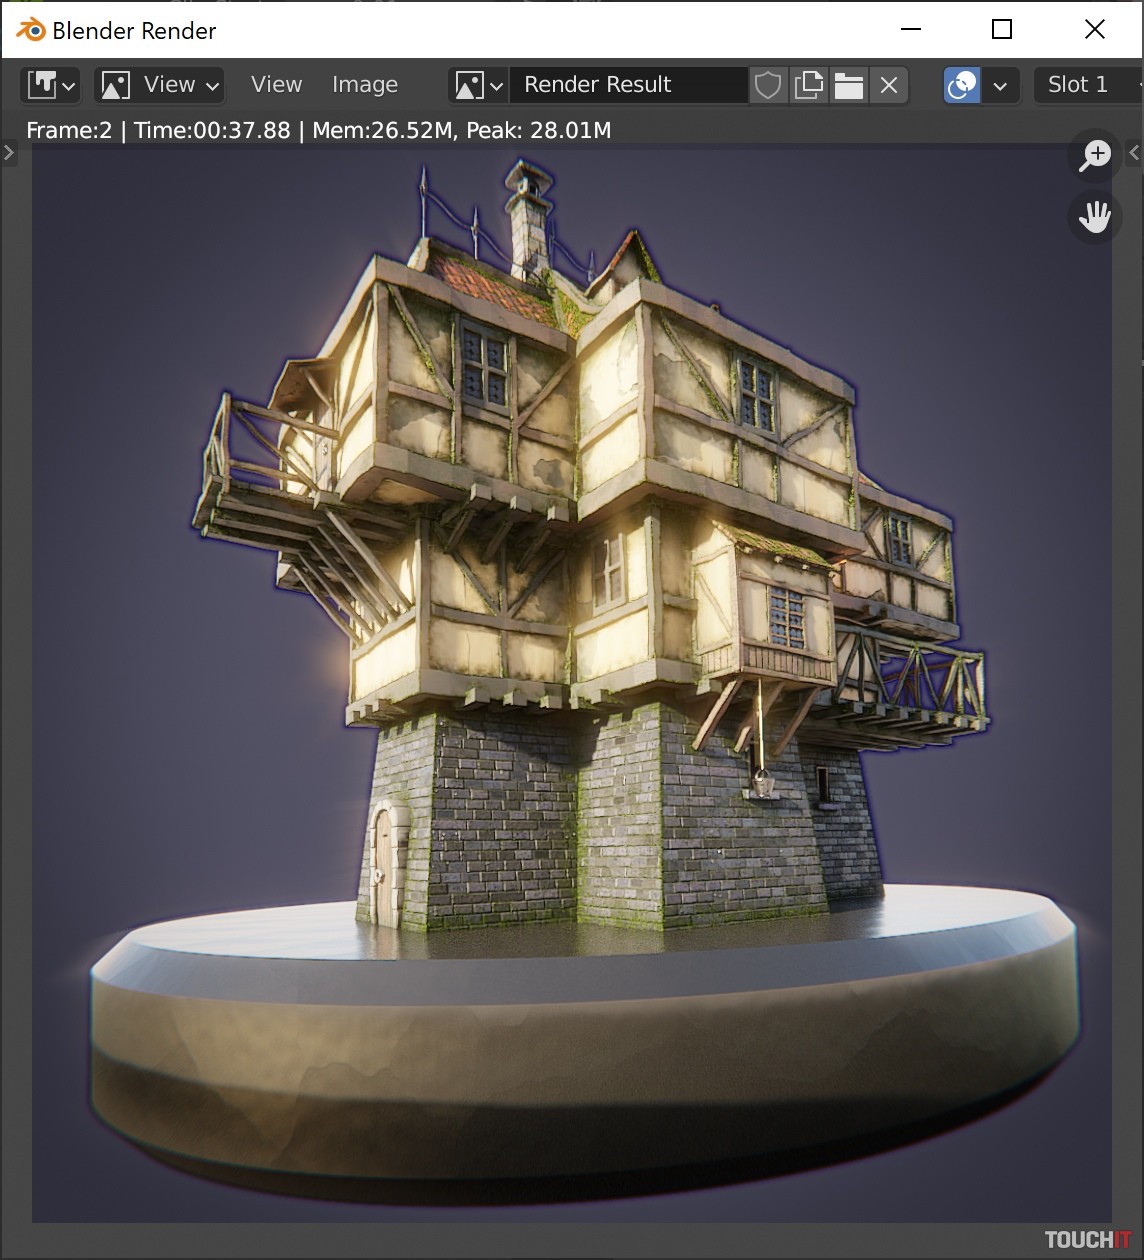Open the editor type selector
The width and height of the screenshot is (1144, 1260).
51,85
